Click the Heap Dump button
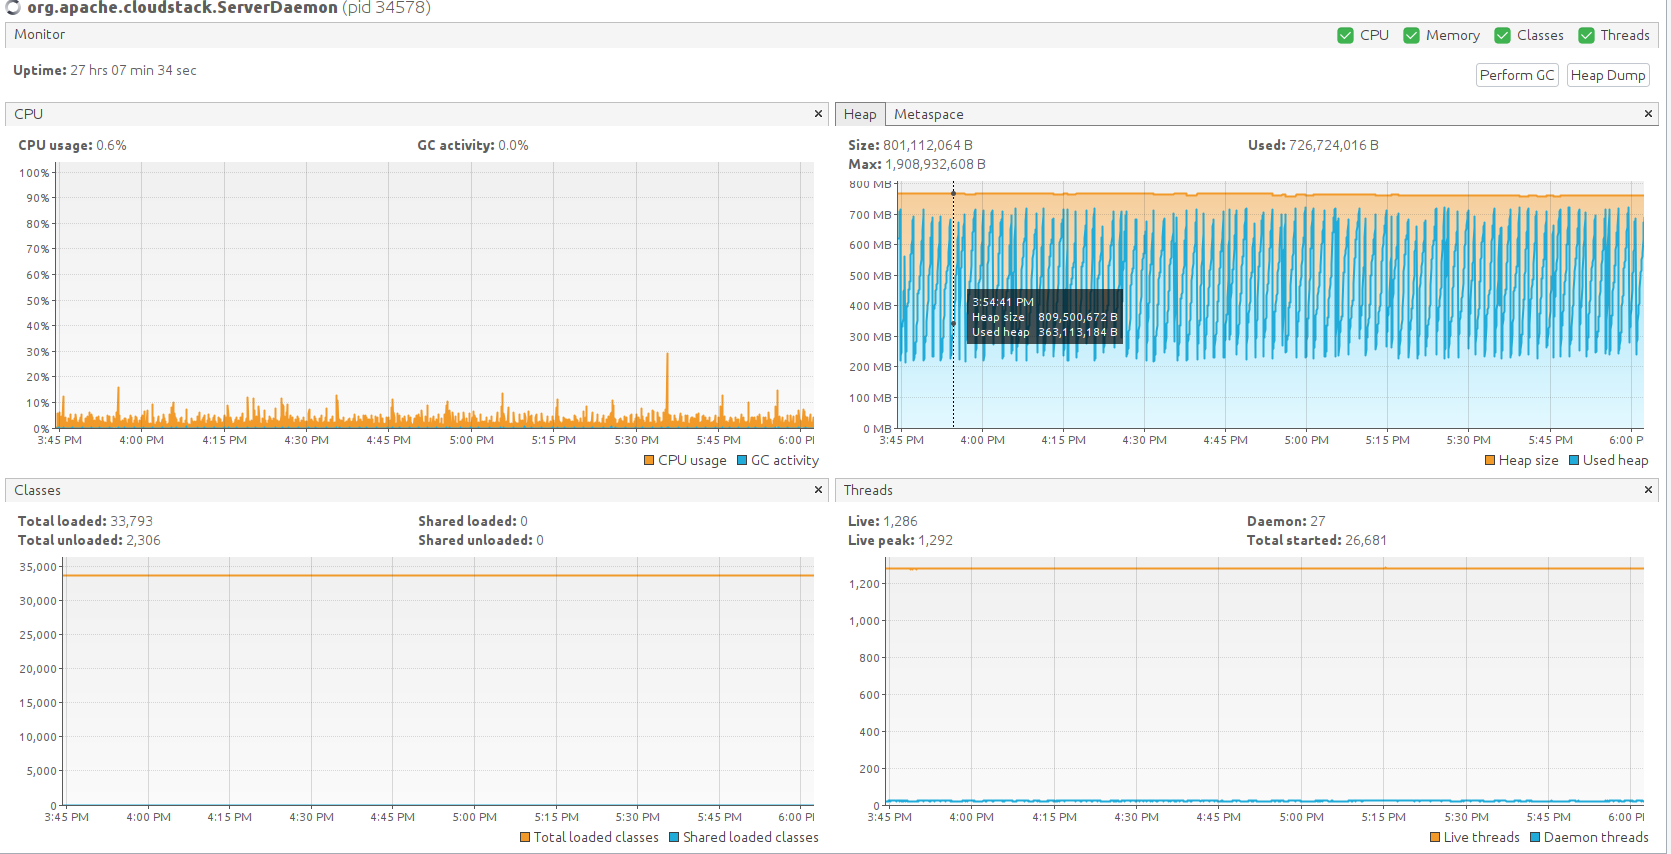1671x854 pixels. (1608, 75)
